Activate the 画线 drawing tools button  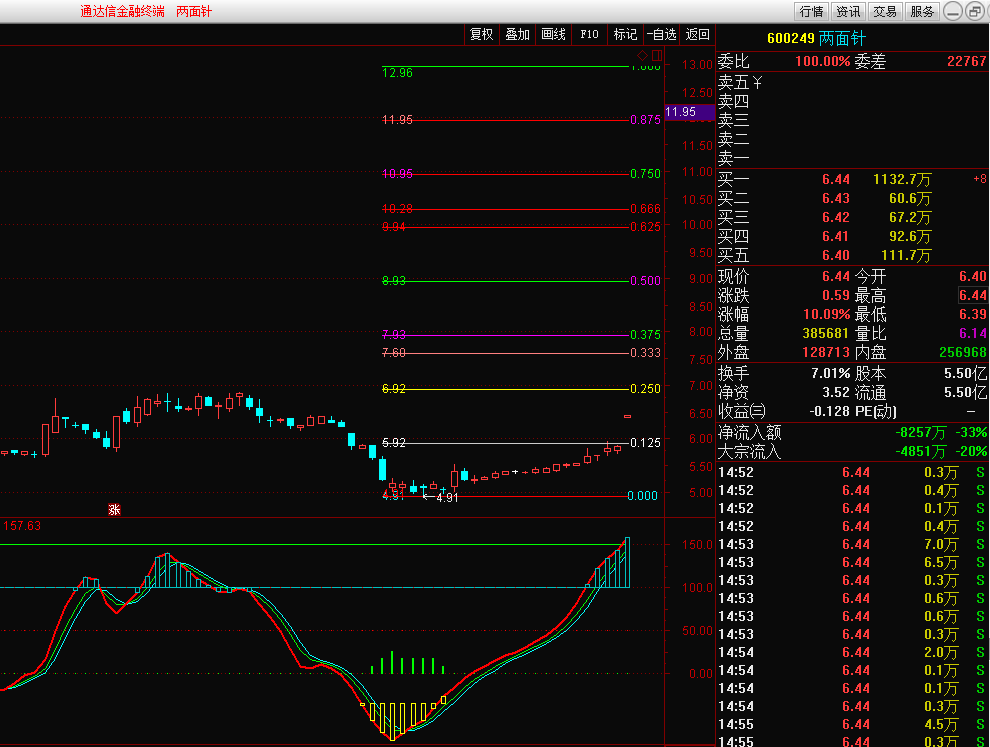click(553, 34)
